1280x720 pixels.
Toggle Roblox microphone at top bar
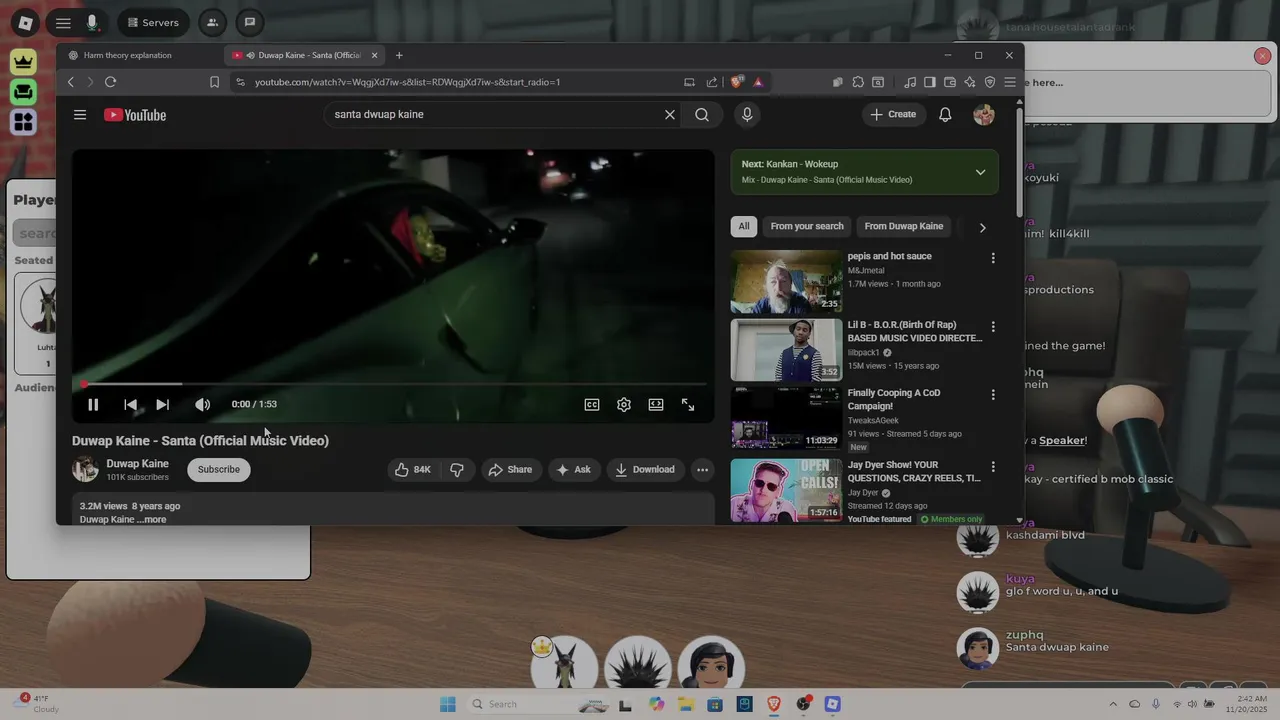coord(92,22)
